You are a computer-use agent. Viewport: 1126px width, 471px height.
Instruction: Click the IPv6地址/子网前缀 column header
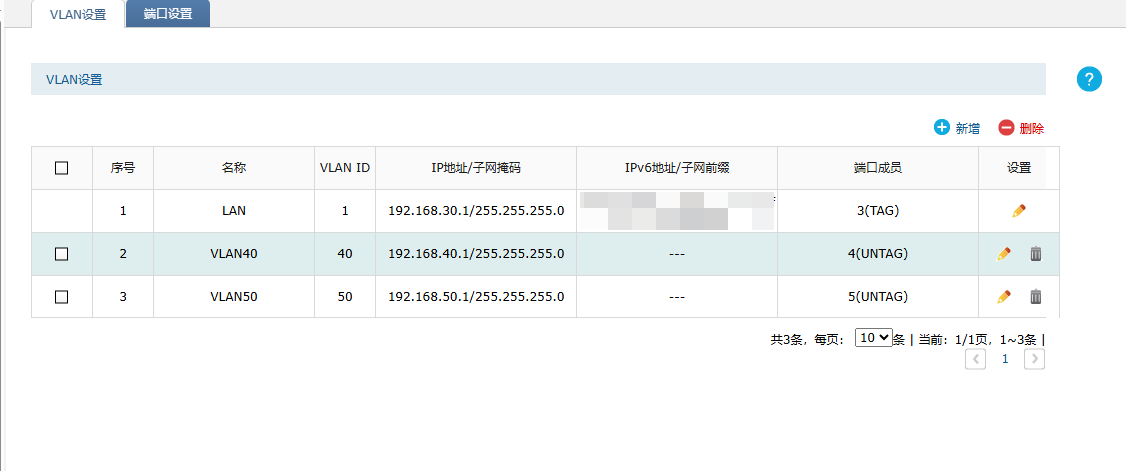click(x=677, y=168)
